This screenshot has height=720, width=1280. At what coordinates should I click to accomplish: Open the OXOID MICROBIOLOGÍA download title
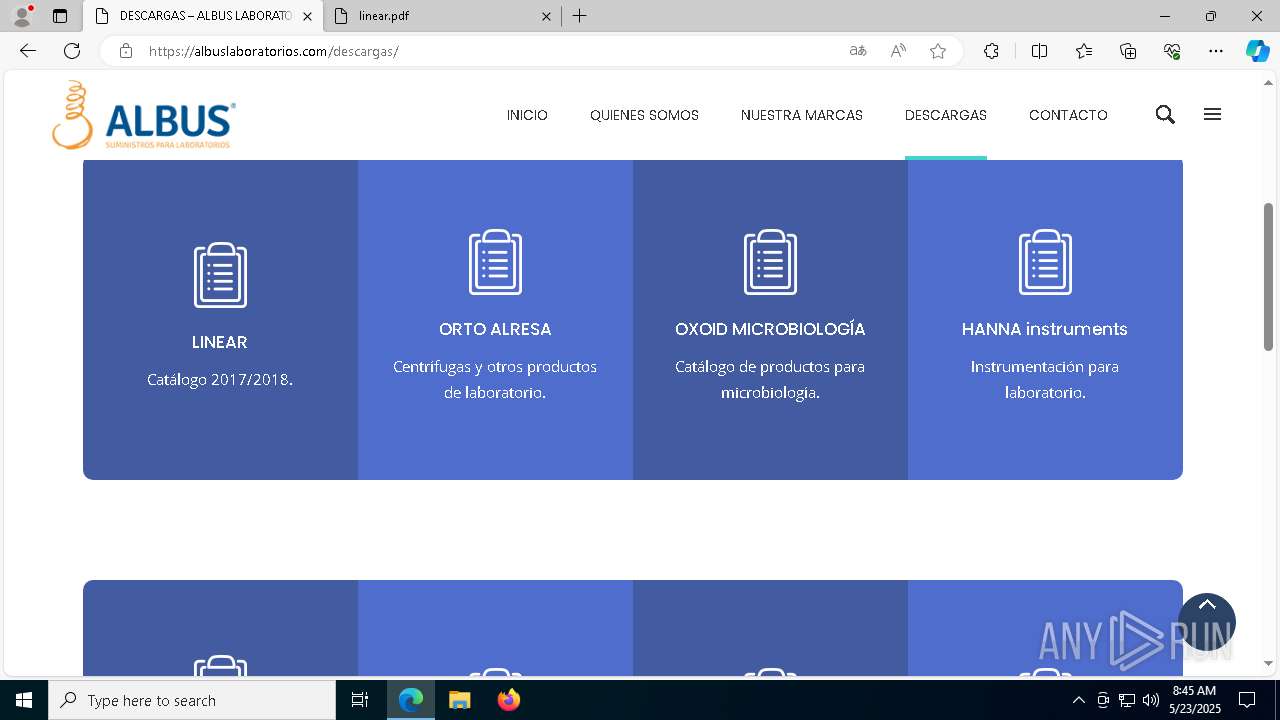point(770,329)
